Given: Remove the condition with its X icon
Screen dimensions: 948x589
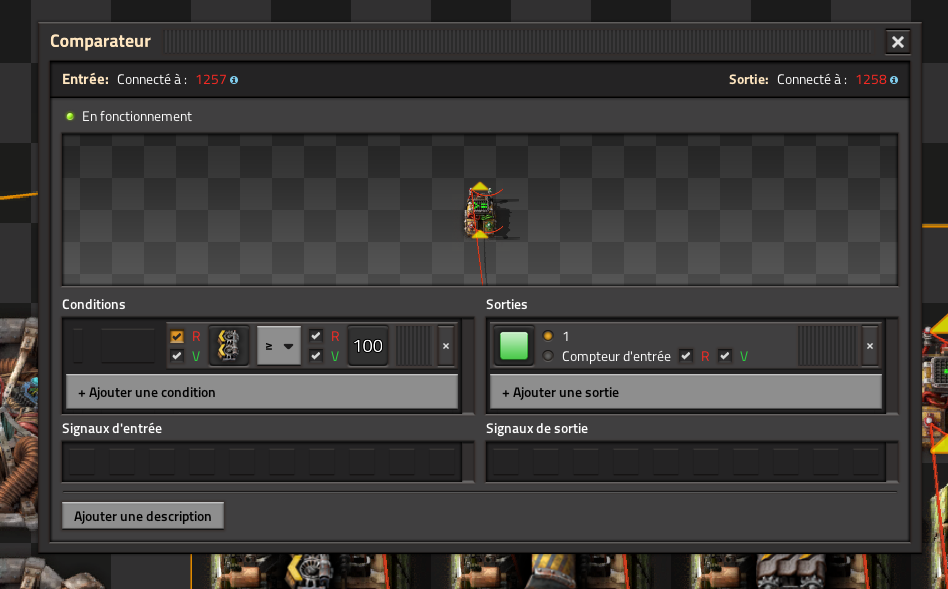Looking at the screenshot, I should pyautogui.click(x=446, y=346).
